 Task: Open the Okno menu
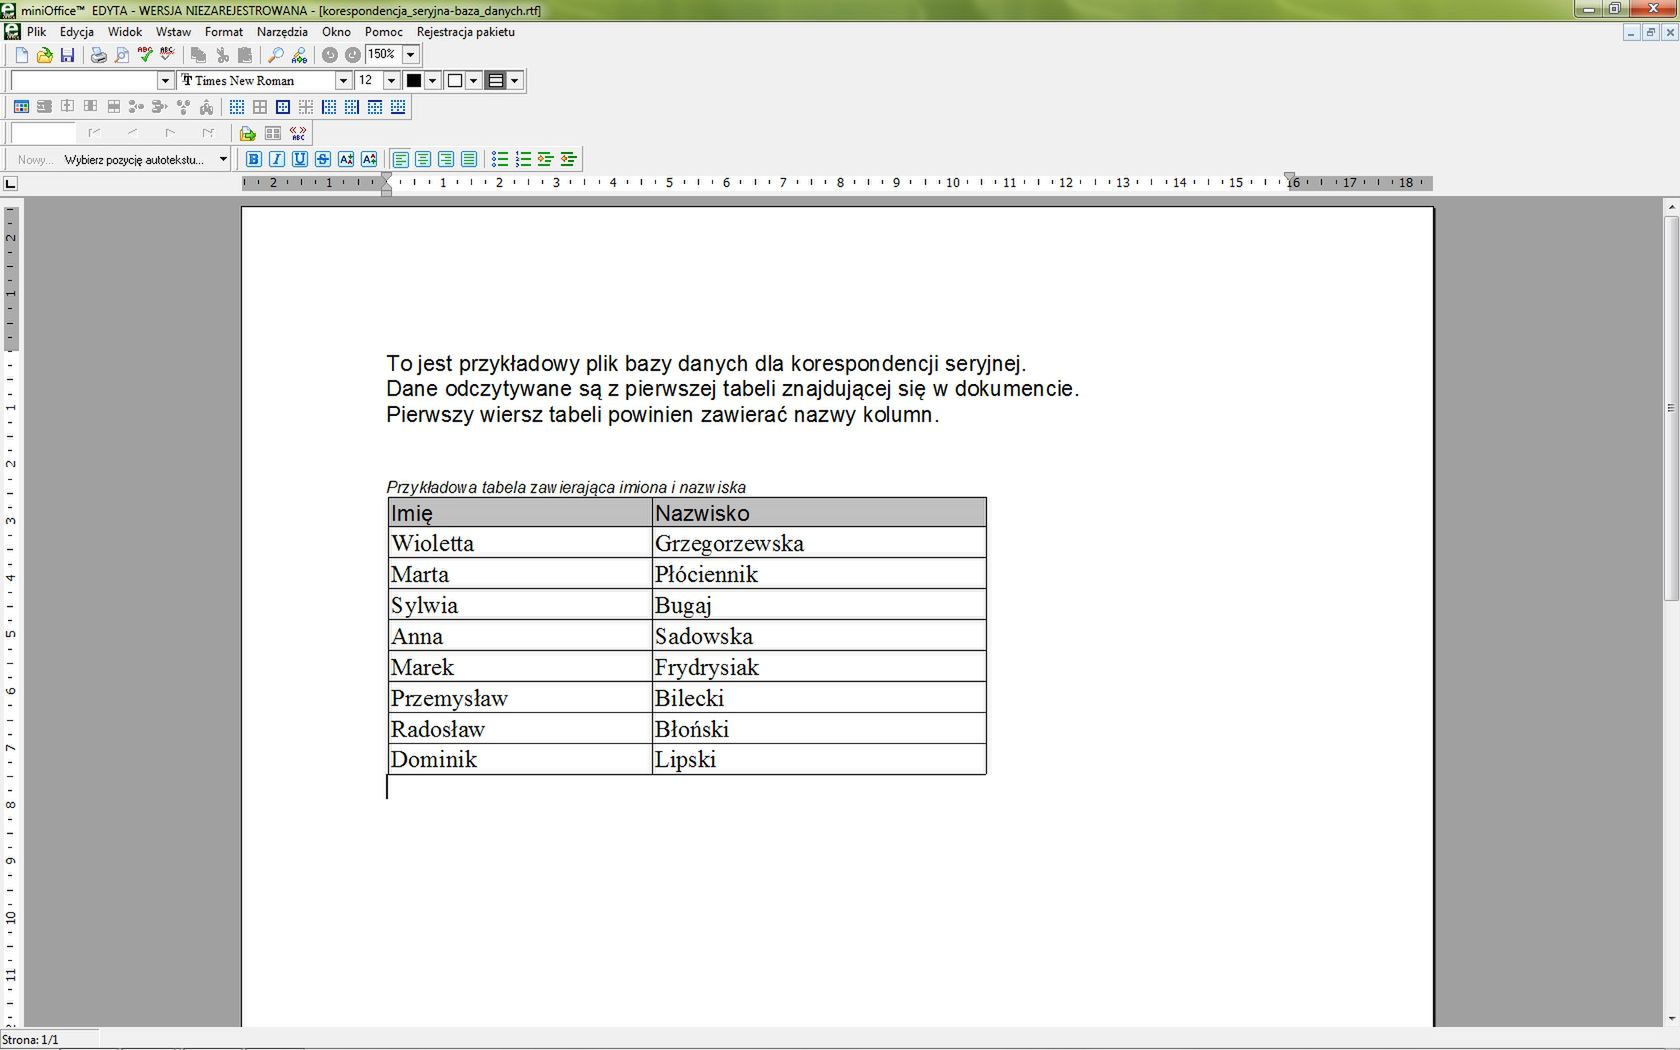pos(336,32)
